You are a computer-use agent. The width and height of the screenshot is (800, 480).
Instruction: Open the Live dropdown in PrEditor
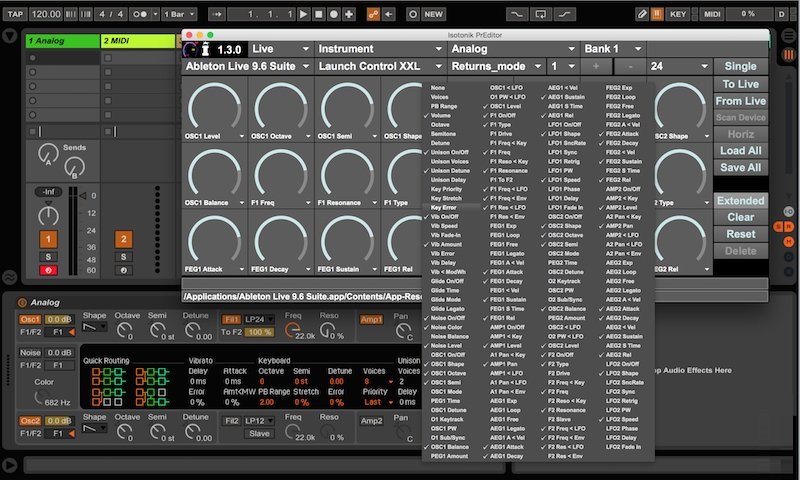pyautogui.click(x=281, y=49)
